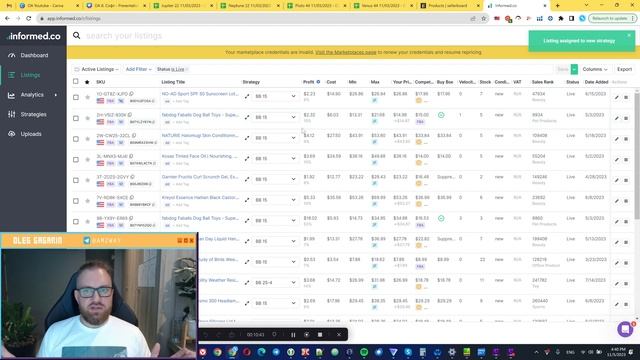
Task: Star the Kreyol Essence Castor listing
Action: pos(87,201)
